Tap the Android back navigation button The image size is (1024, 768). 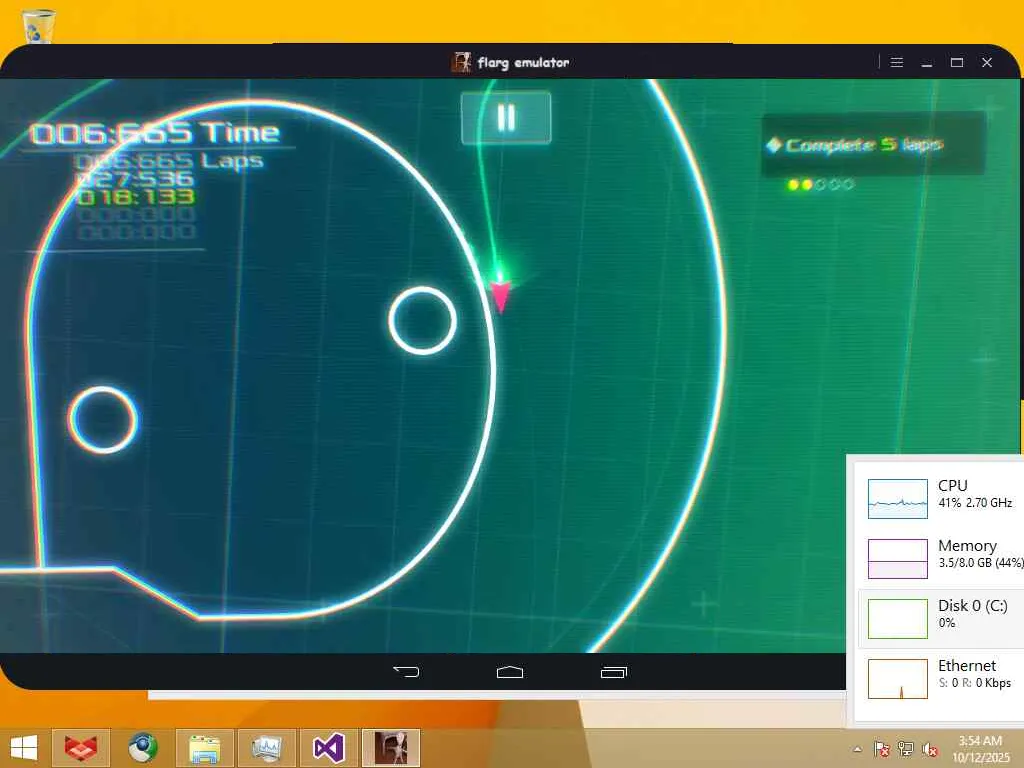coord(406,671)
